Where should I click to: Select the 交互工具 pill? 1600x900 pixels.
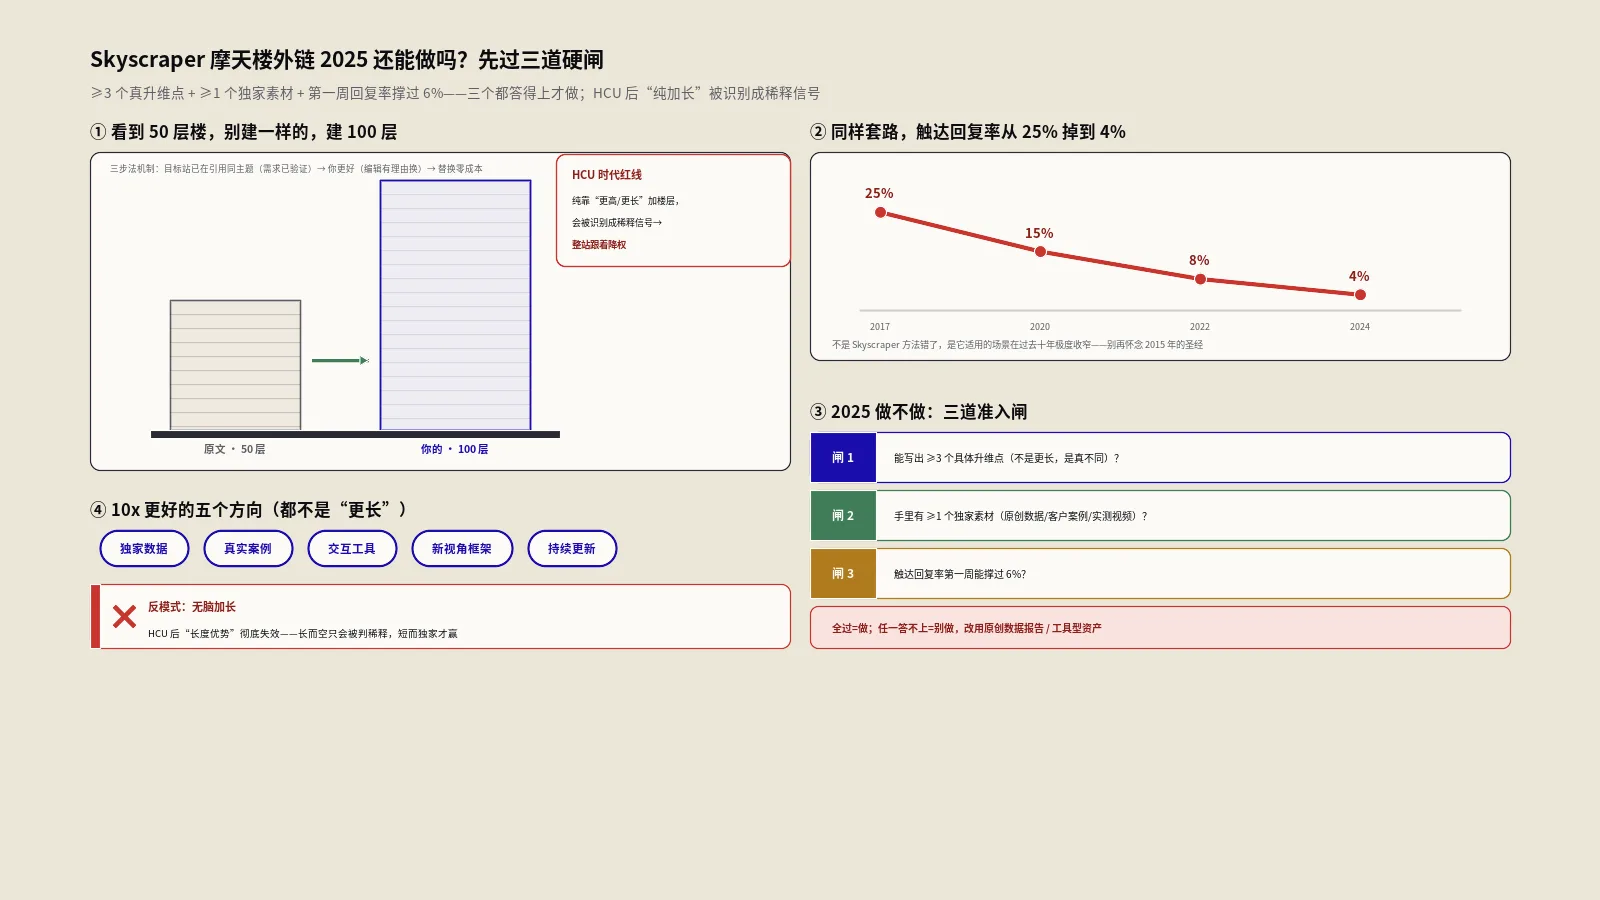(352, 548)
